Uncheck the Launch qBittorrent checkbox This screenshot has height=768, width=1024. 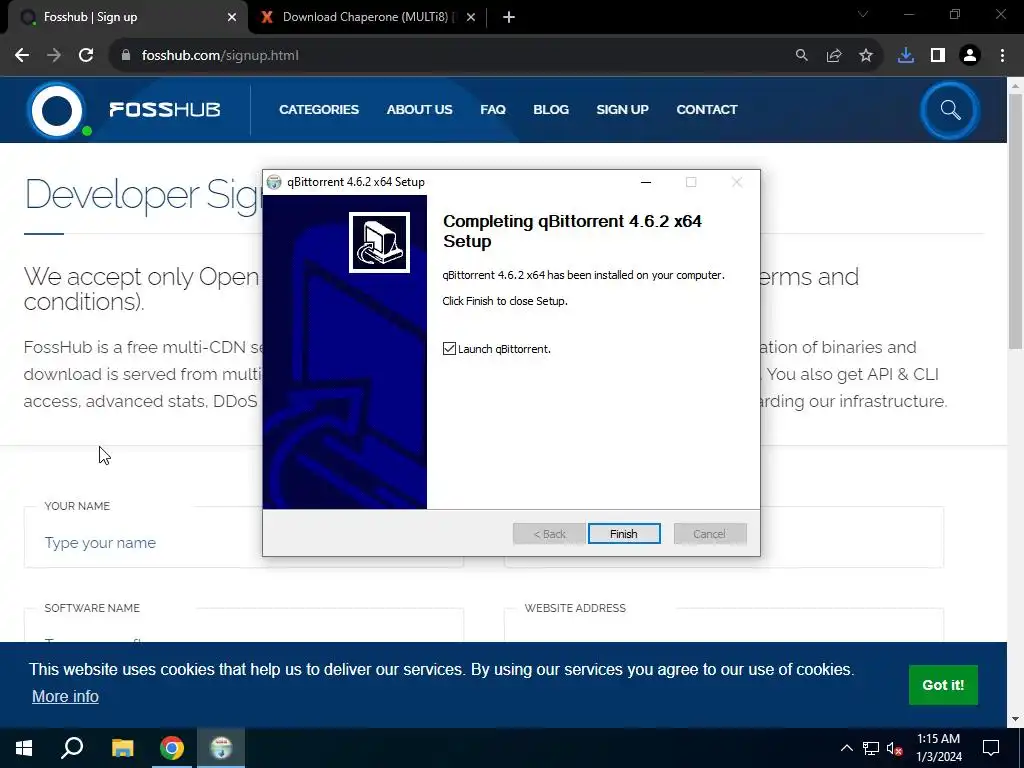click(449, 349)
